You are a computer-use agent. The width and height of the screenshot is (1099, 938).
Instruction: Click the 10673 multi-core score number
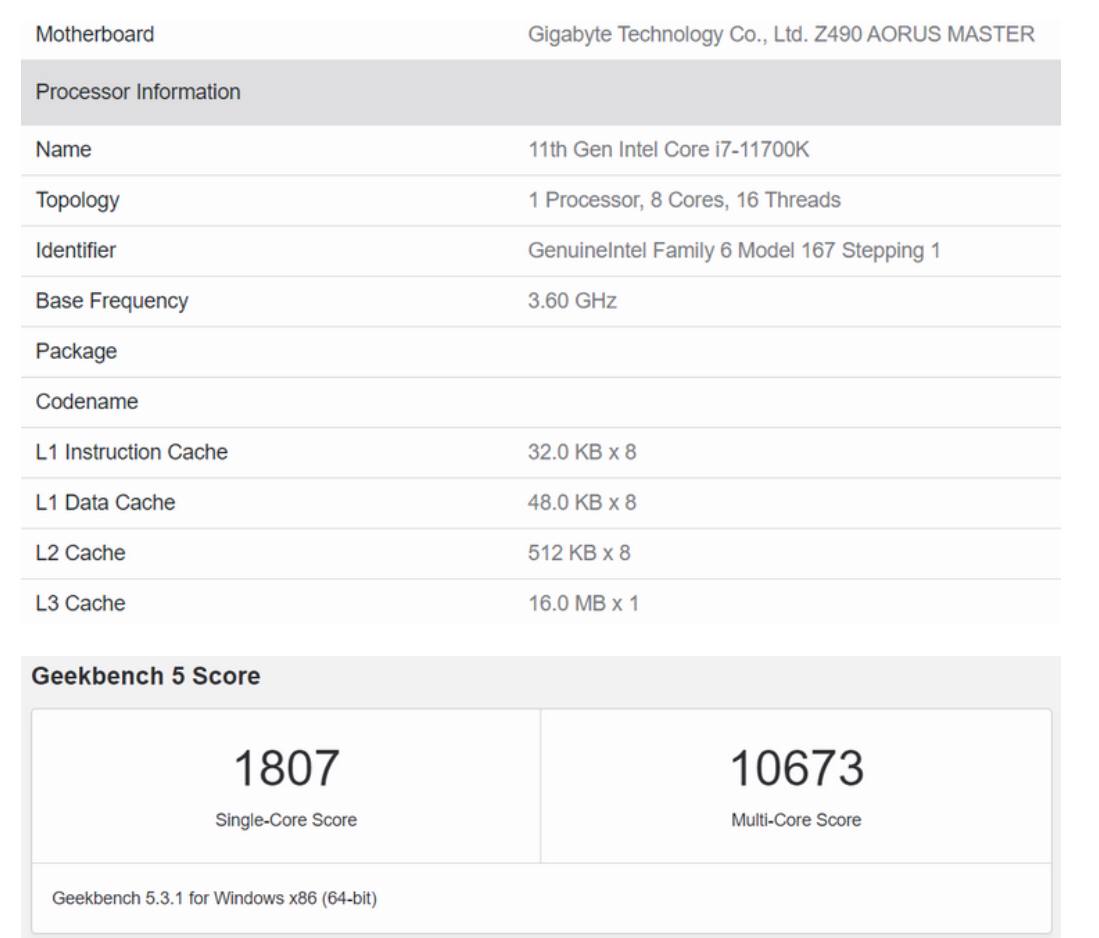[x=796, y=768]
